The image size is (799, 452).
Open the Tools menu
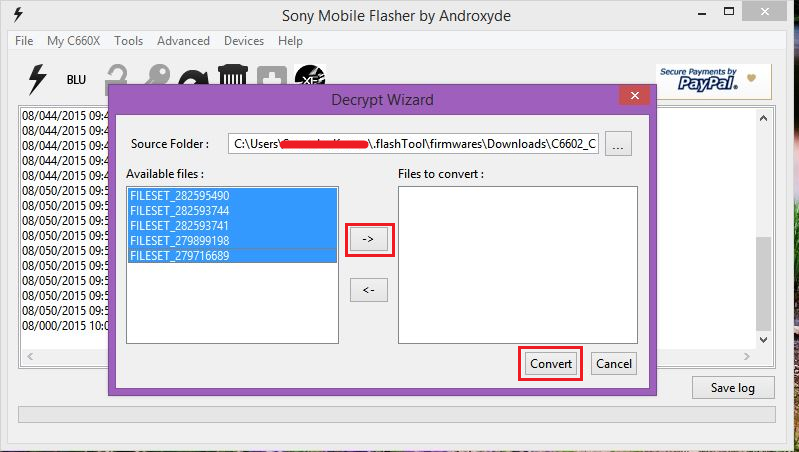pyautogui.click(x=128, y=41)
